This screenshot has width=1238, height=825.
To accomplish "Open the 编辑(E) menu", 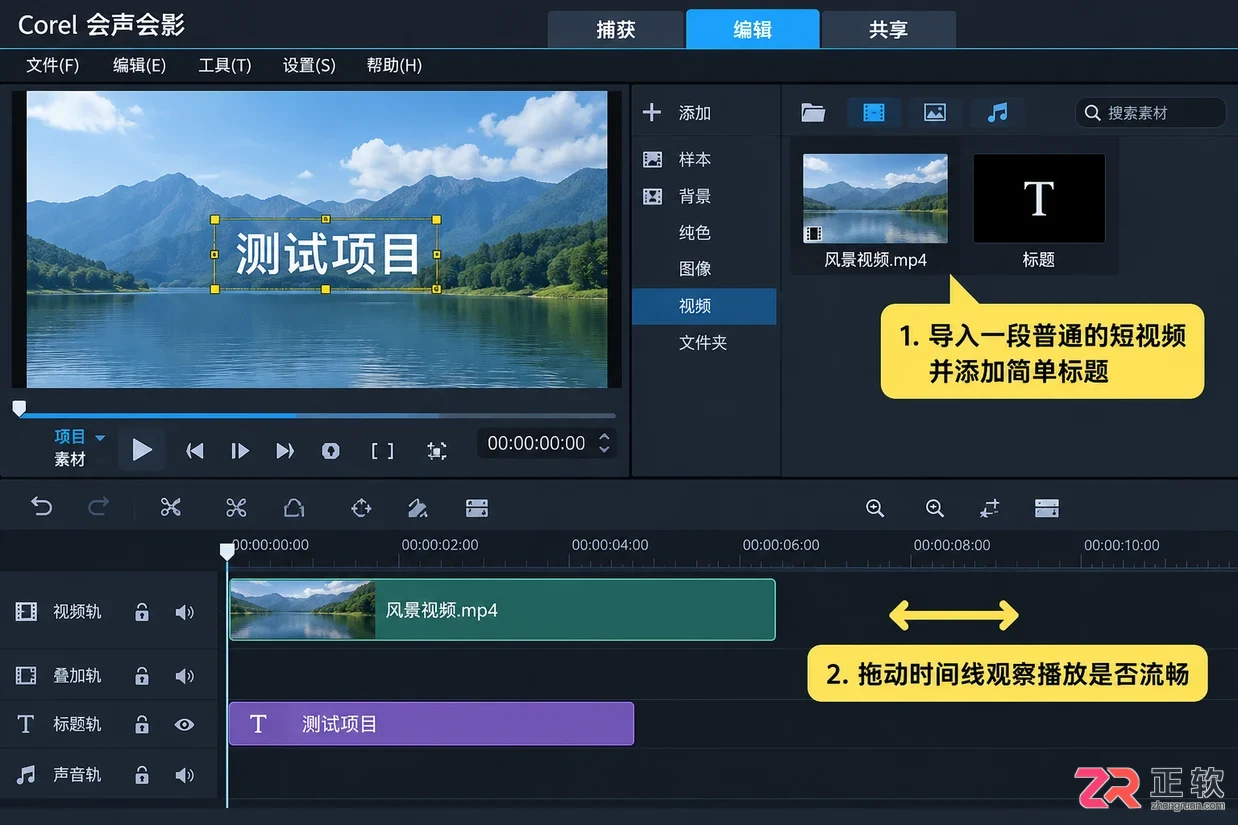I will click(139, 65).
